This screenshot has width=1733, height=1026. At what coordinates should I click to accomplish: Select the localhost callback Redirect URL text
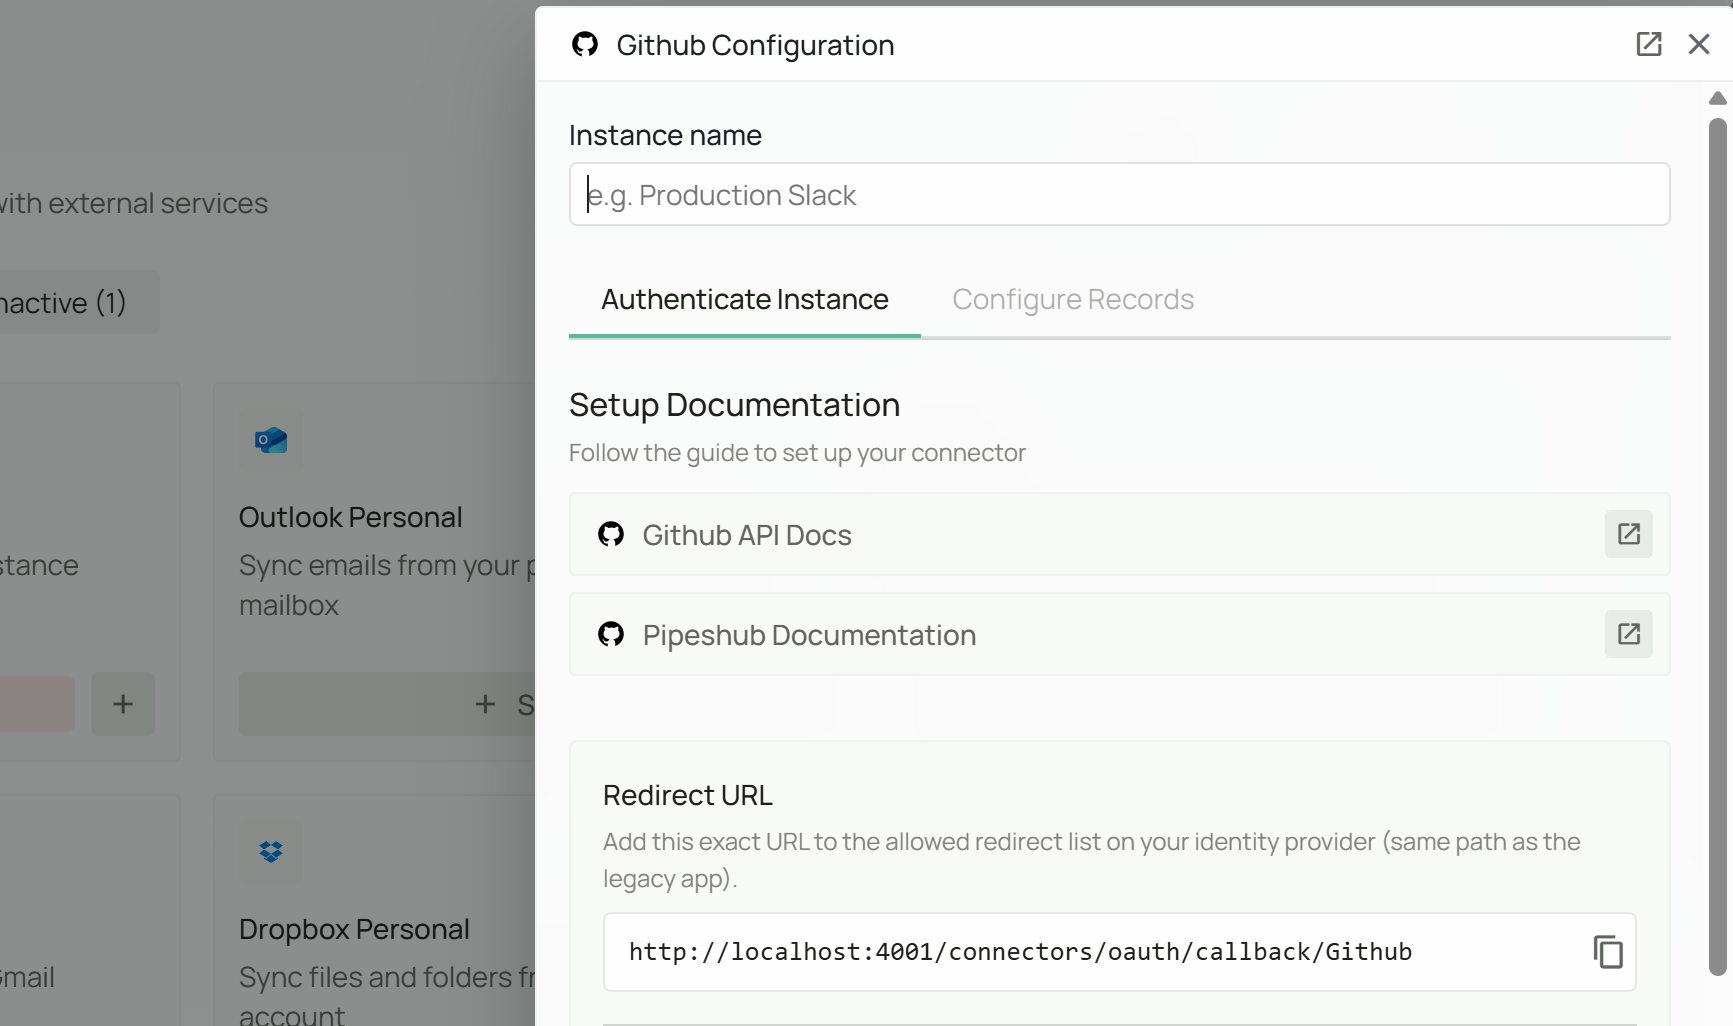pyautogui.click(x=1020, y=951)
